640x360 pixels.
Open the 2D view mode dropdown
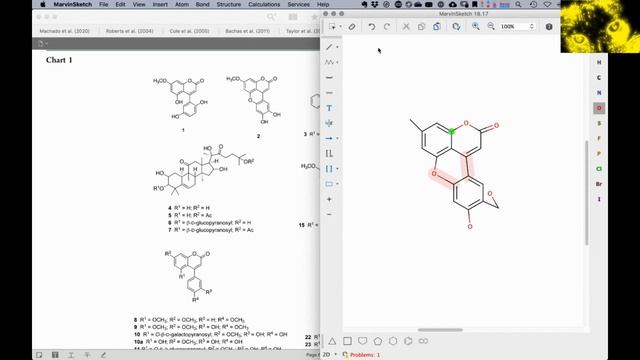click(x=330, y=355)
